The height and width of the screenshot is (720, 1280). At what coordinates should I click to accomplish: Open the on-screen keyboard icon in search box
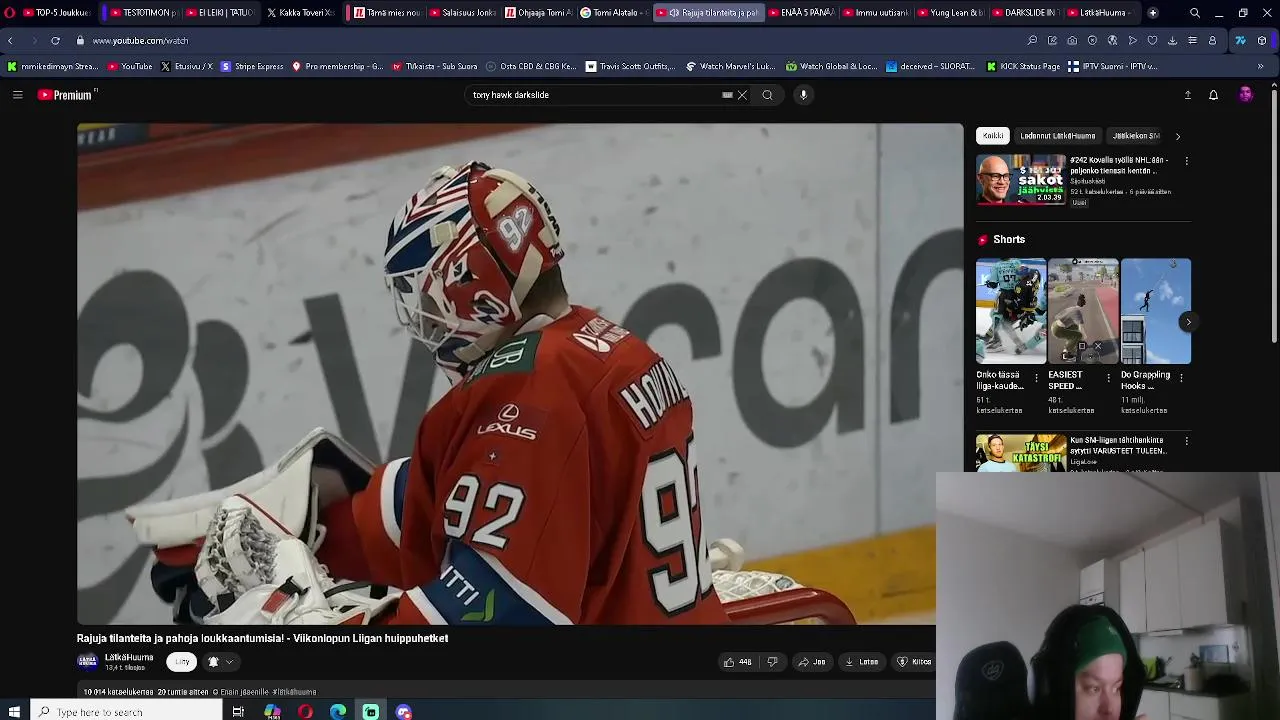727,95
